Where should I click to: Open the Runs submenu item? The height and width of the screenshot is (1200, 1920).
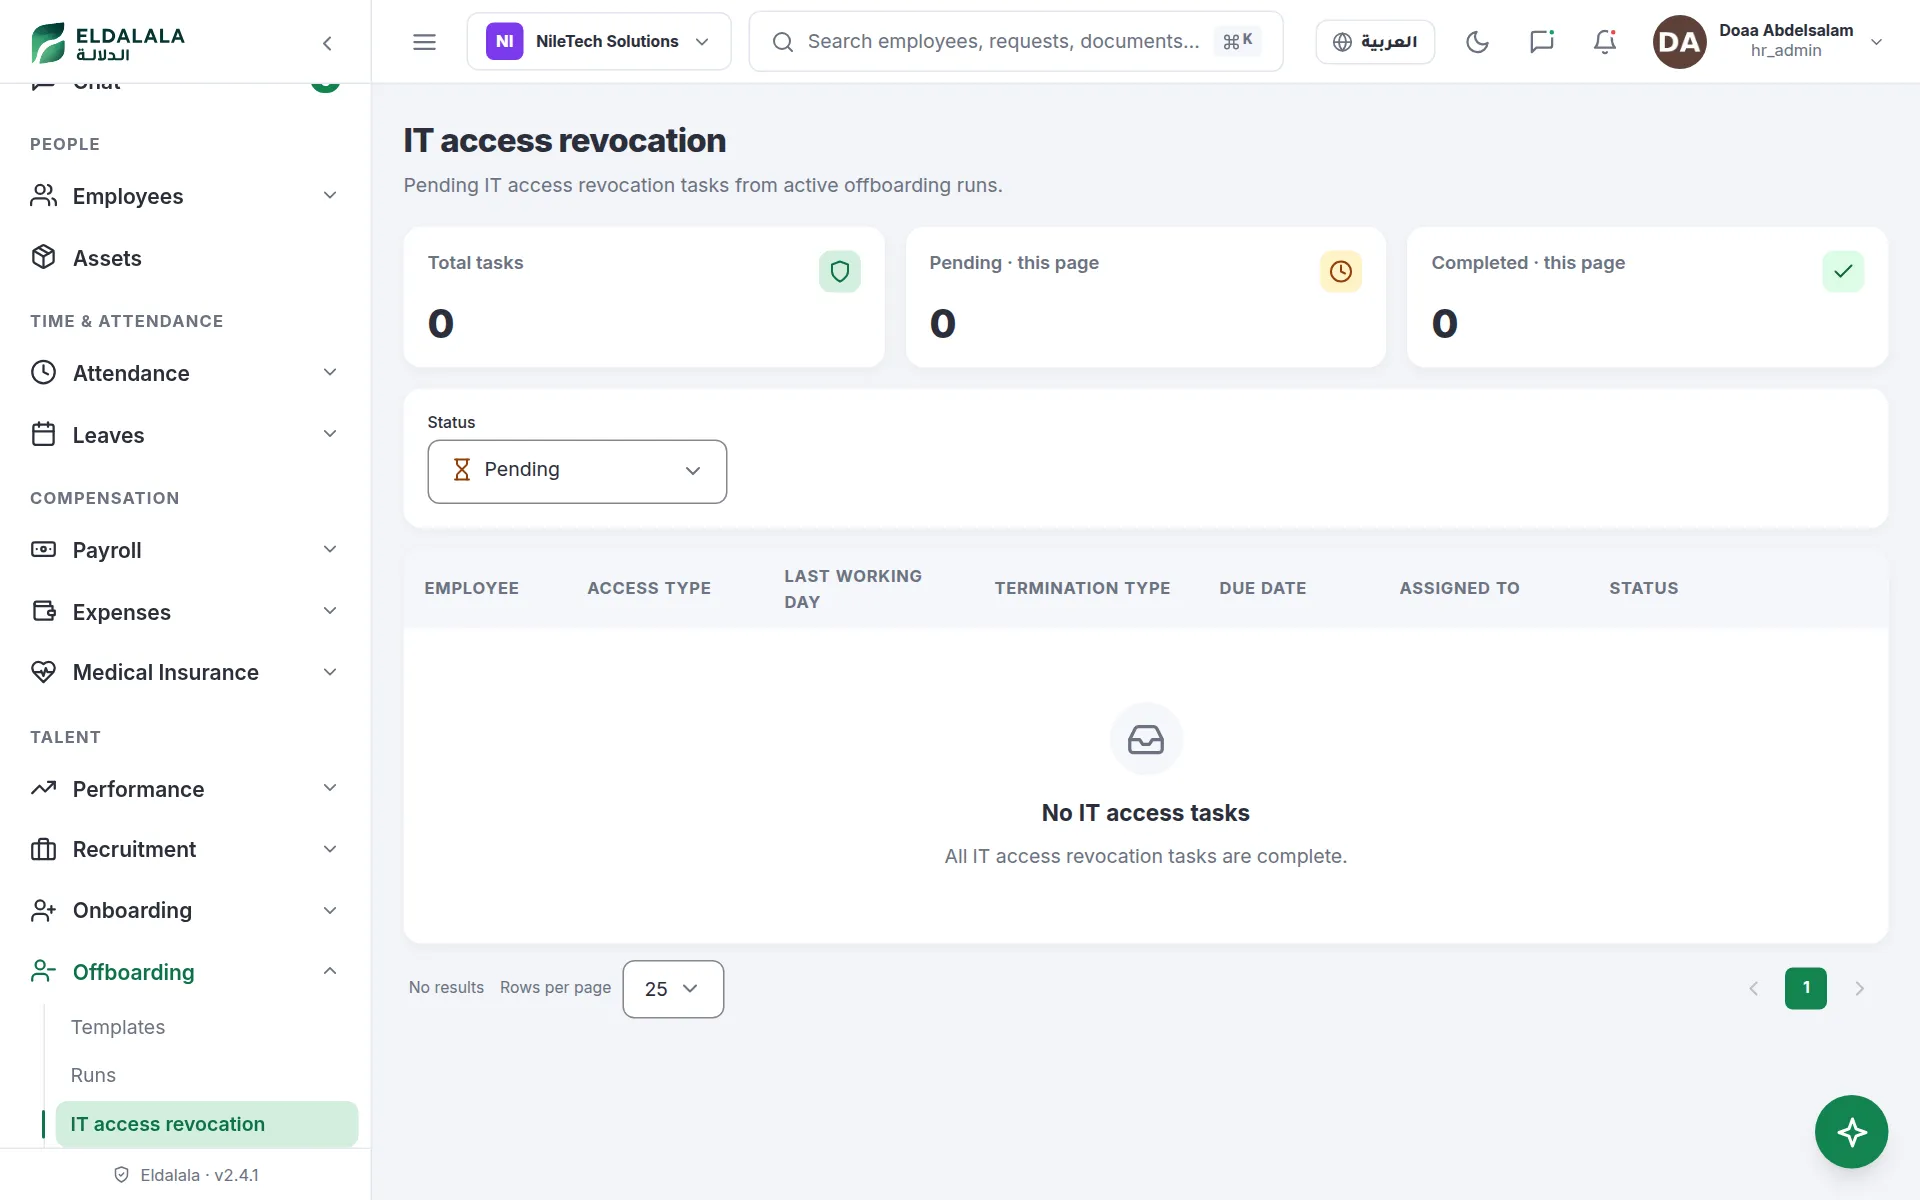pos(93,1075)
